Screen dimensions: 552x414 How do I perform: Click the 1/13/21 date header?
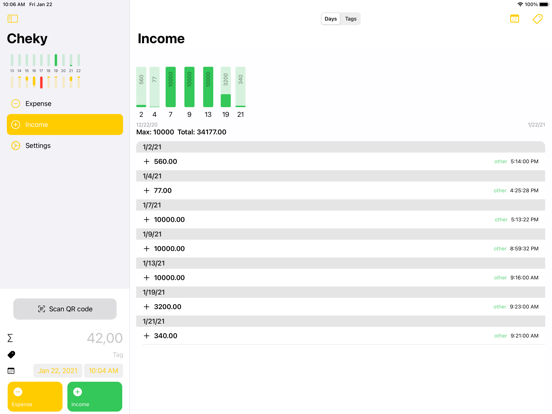340,263
